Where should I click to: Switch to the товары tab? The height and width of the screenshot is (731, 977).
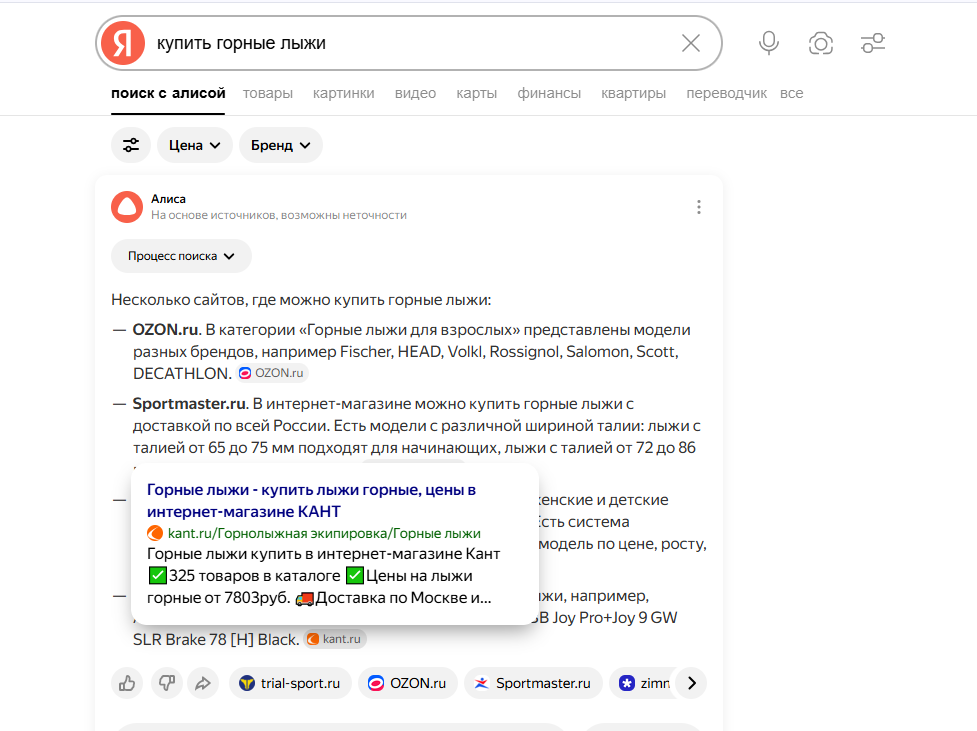pyautogui.click(x=267, y=93)
